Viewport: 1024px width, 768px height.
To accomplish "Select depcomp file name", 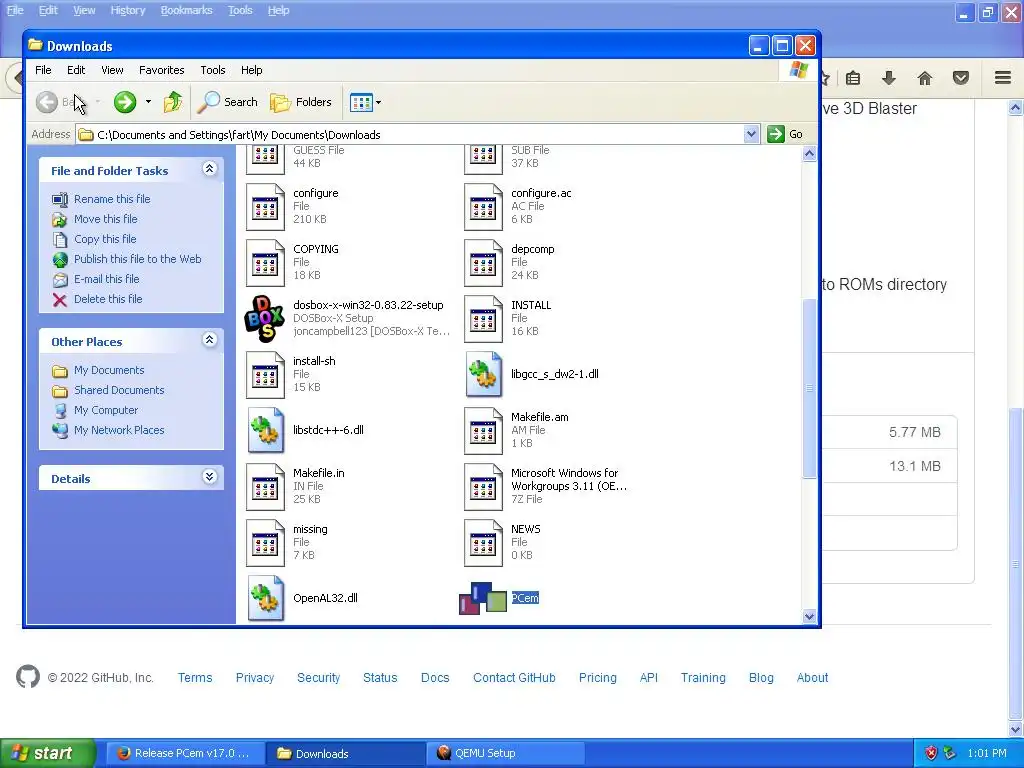I will (532, 249).
